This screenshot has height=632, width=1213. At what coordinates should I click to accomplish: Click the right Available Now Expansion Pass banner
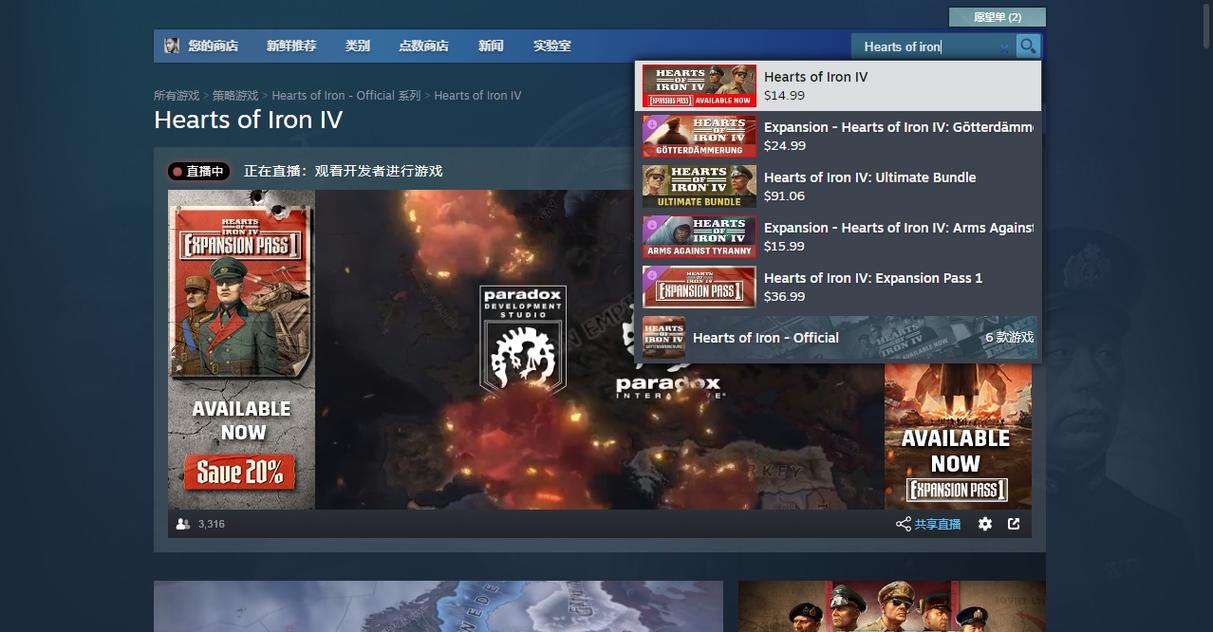pyautogui.click(x=958, y=436)
